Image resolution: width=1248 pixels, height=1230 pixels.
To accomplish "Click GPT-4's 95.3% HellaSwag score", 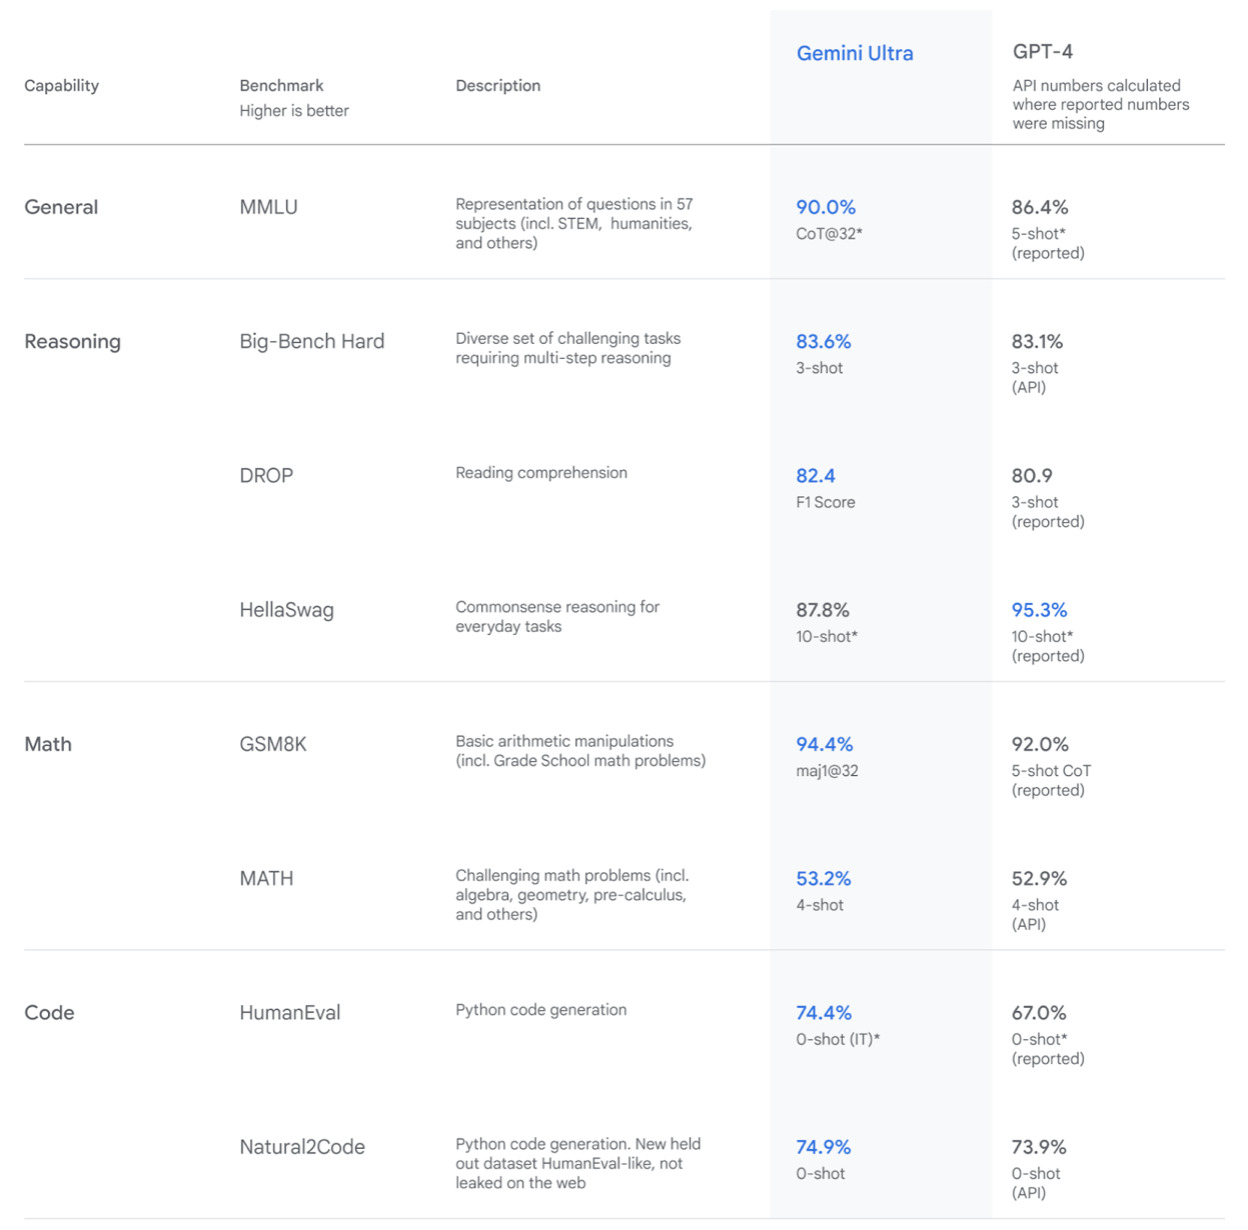I will (x=1039, y=610).
